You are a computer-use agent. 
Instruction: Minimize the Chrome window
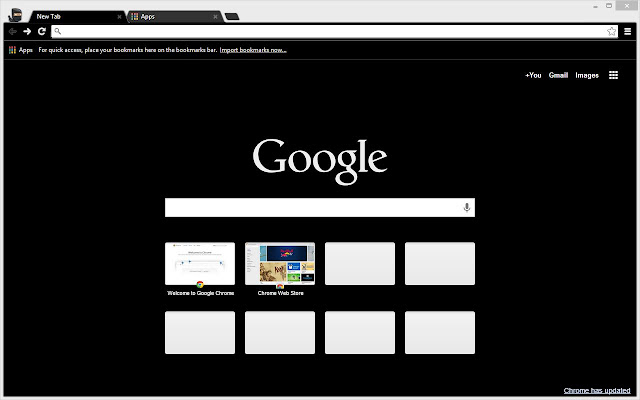pos(595,6)
